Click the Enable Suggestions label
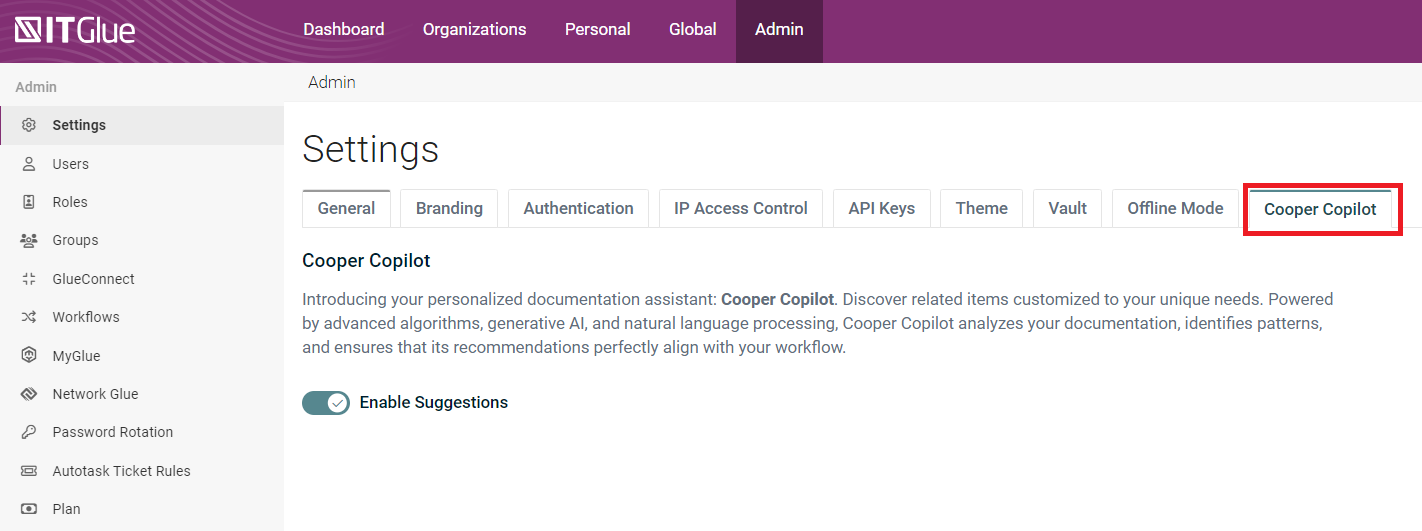1422x531 pixels. point(434,402)
